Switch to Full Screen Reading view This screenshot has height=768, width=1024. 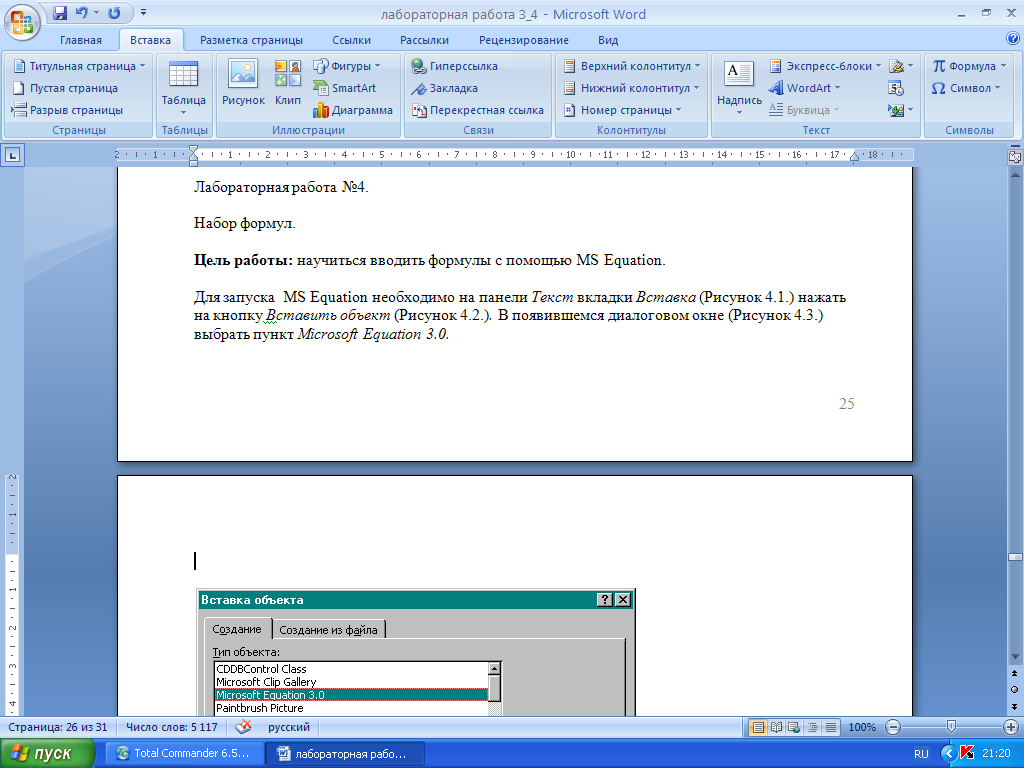point(776,727)
